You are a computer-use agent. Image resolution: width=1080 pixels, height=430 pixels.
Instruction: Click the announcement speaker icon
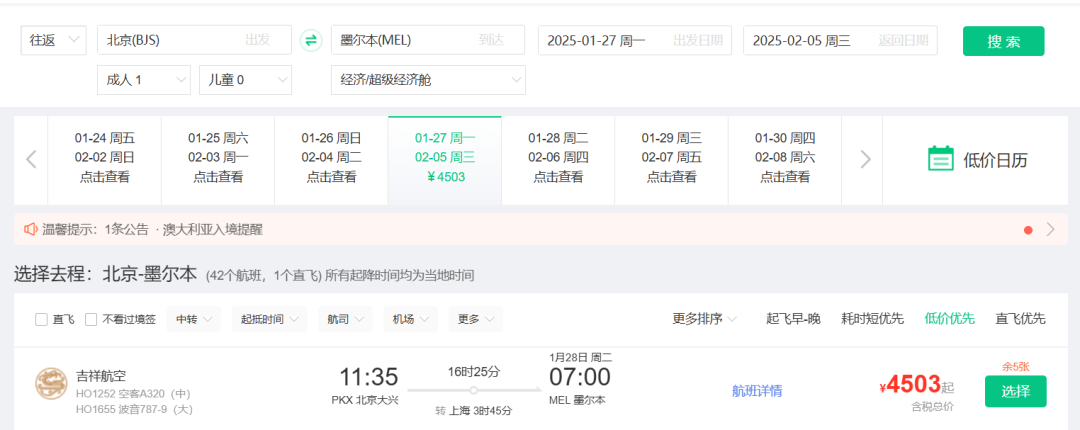click(30, 229)
